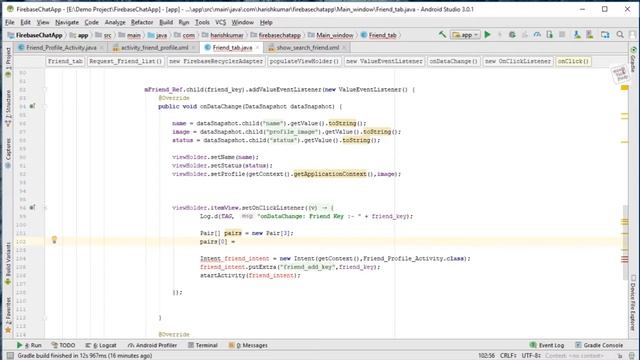
Task: Click the firebasechatapp folder breadcrumb
Action: [x=276, y=36]
